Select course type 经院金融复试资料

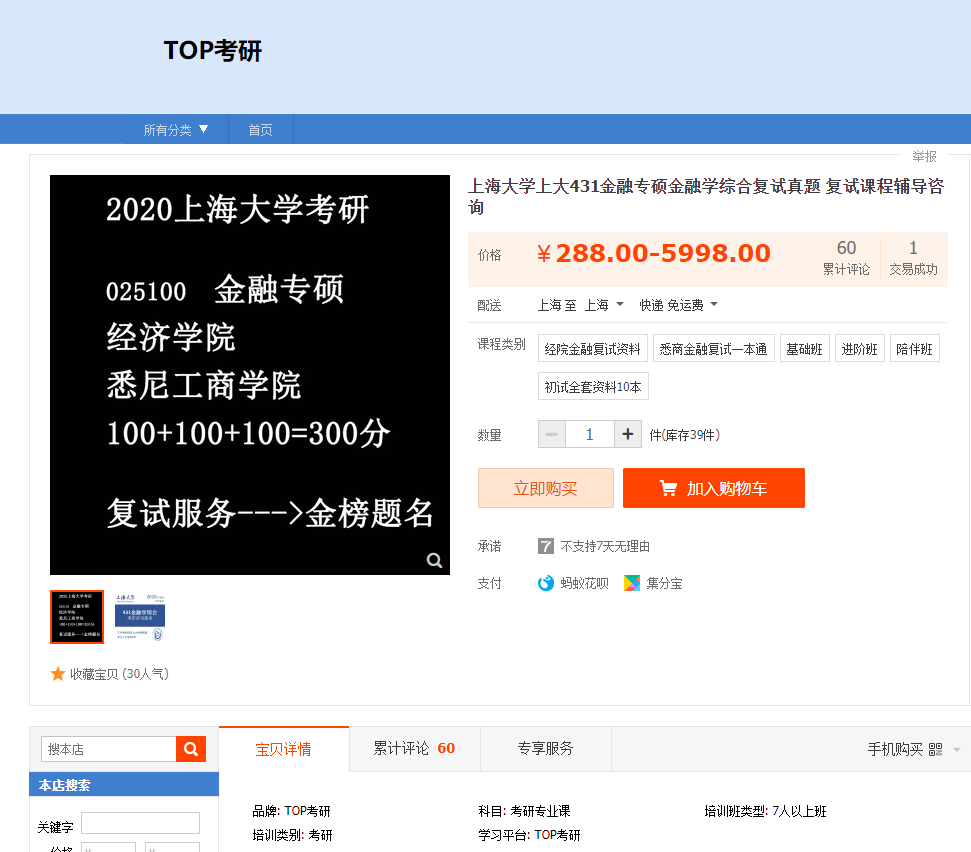(x=593, y=349)
